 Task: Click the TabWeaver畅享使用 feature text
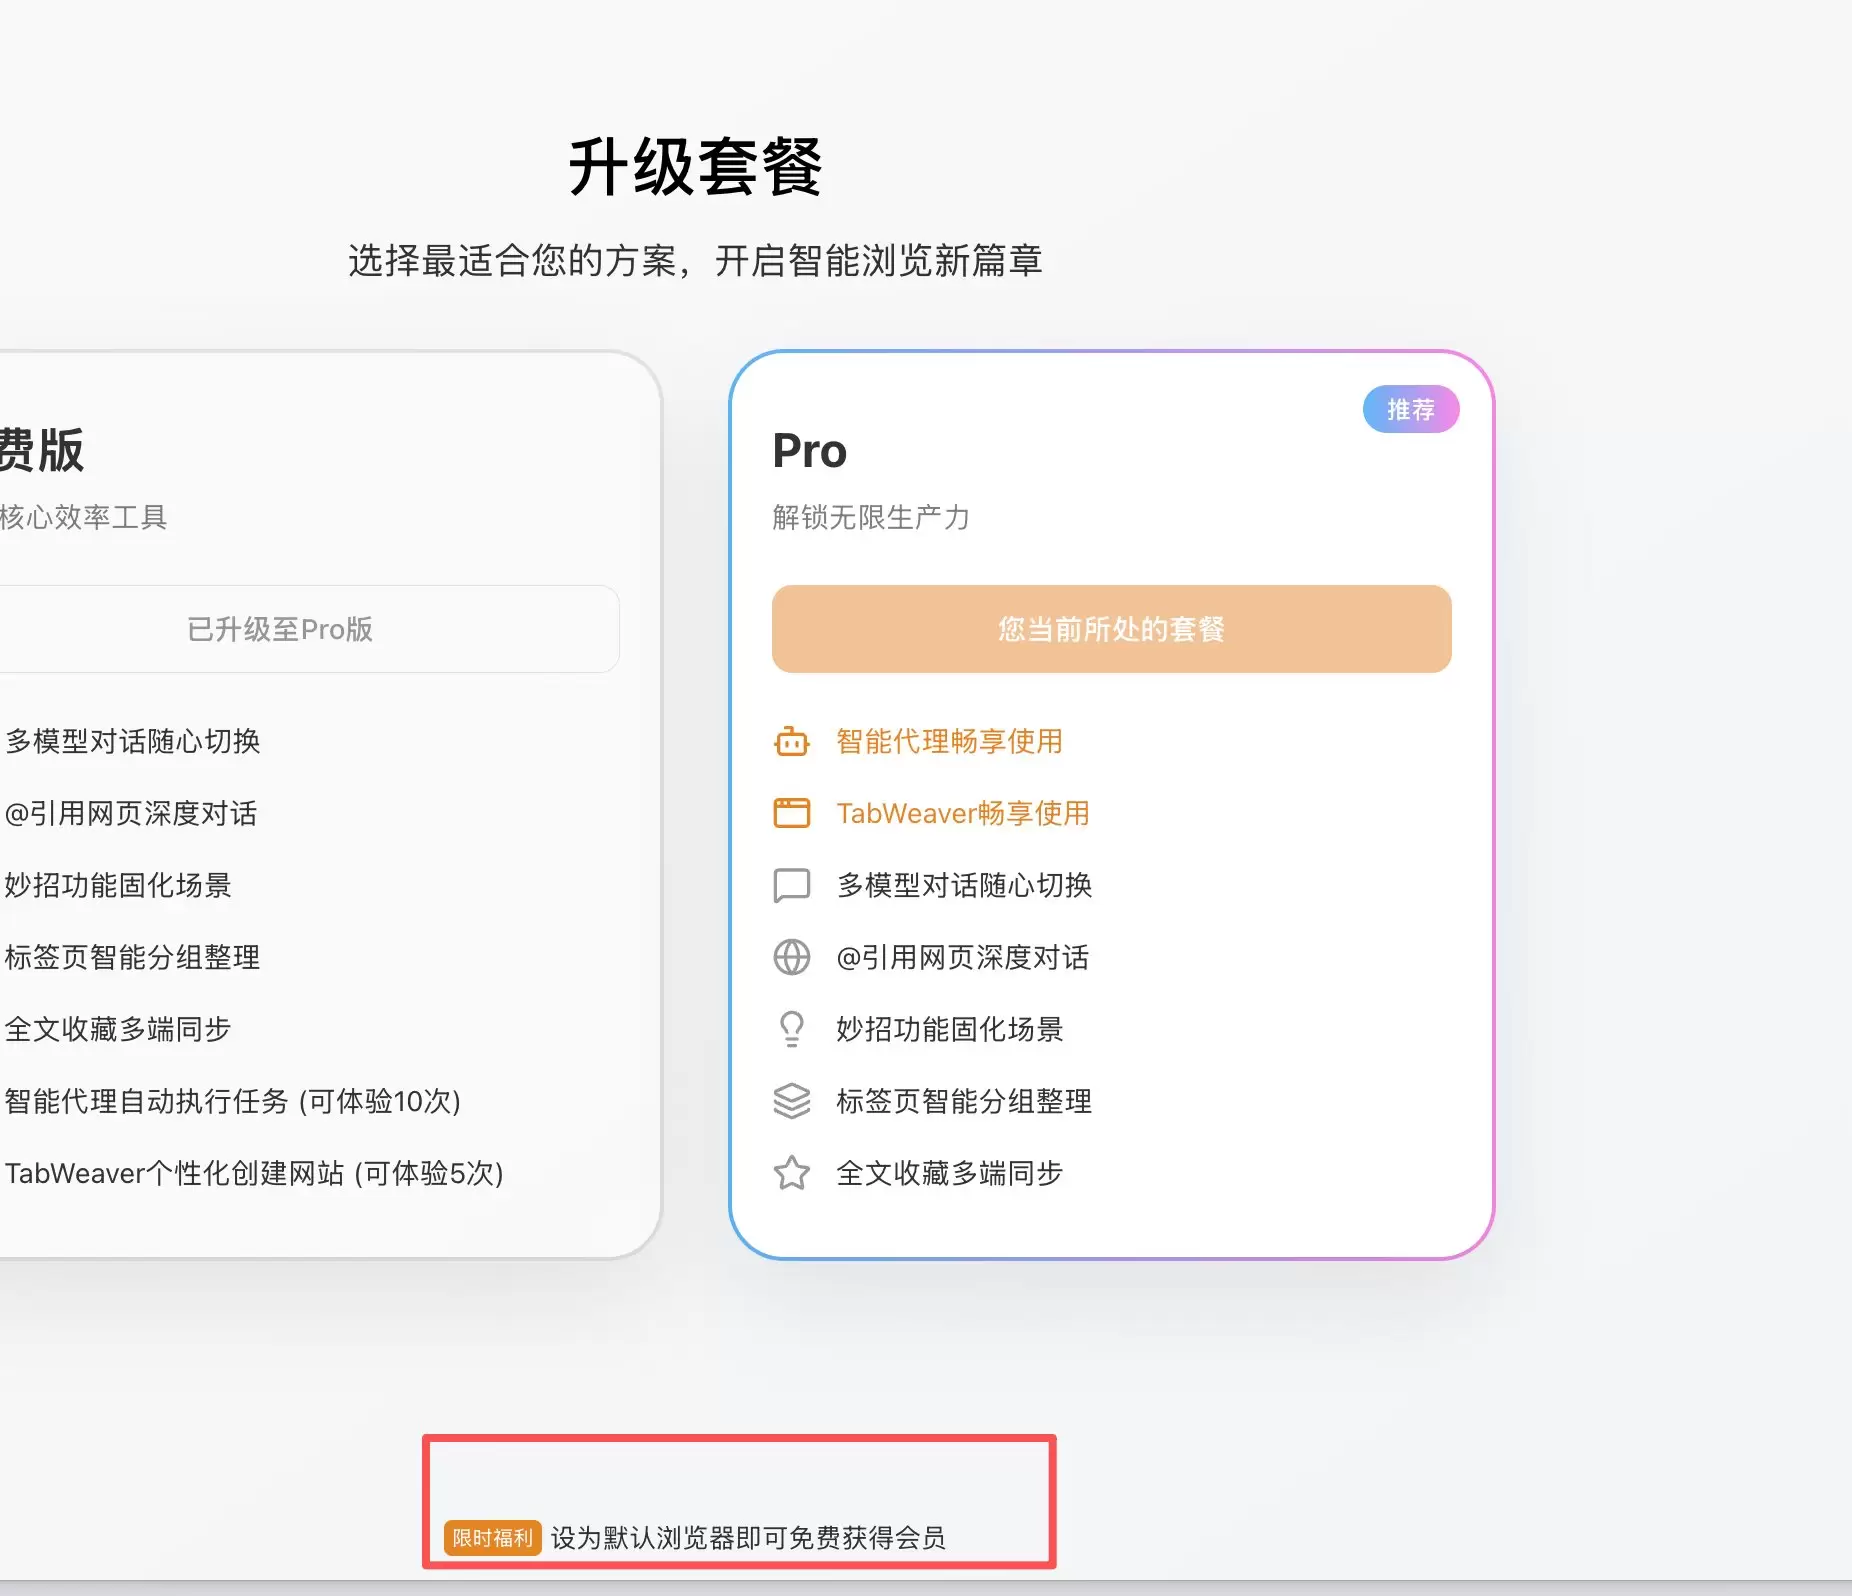tap(962, 813)
